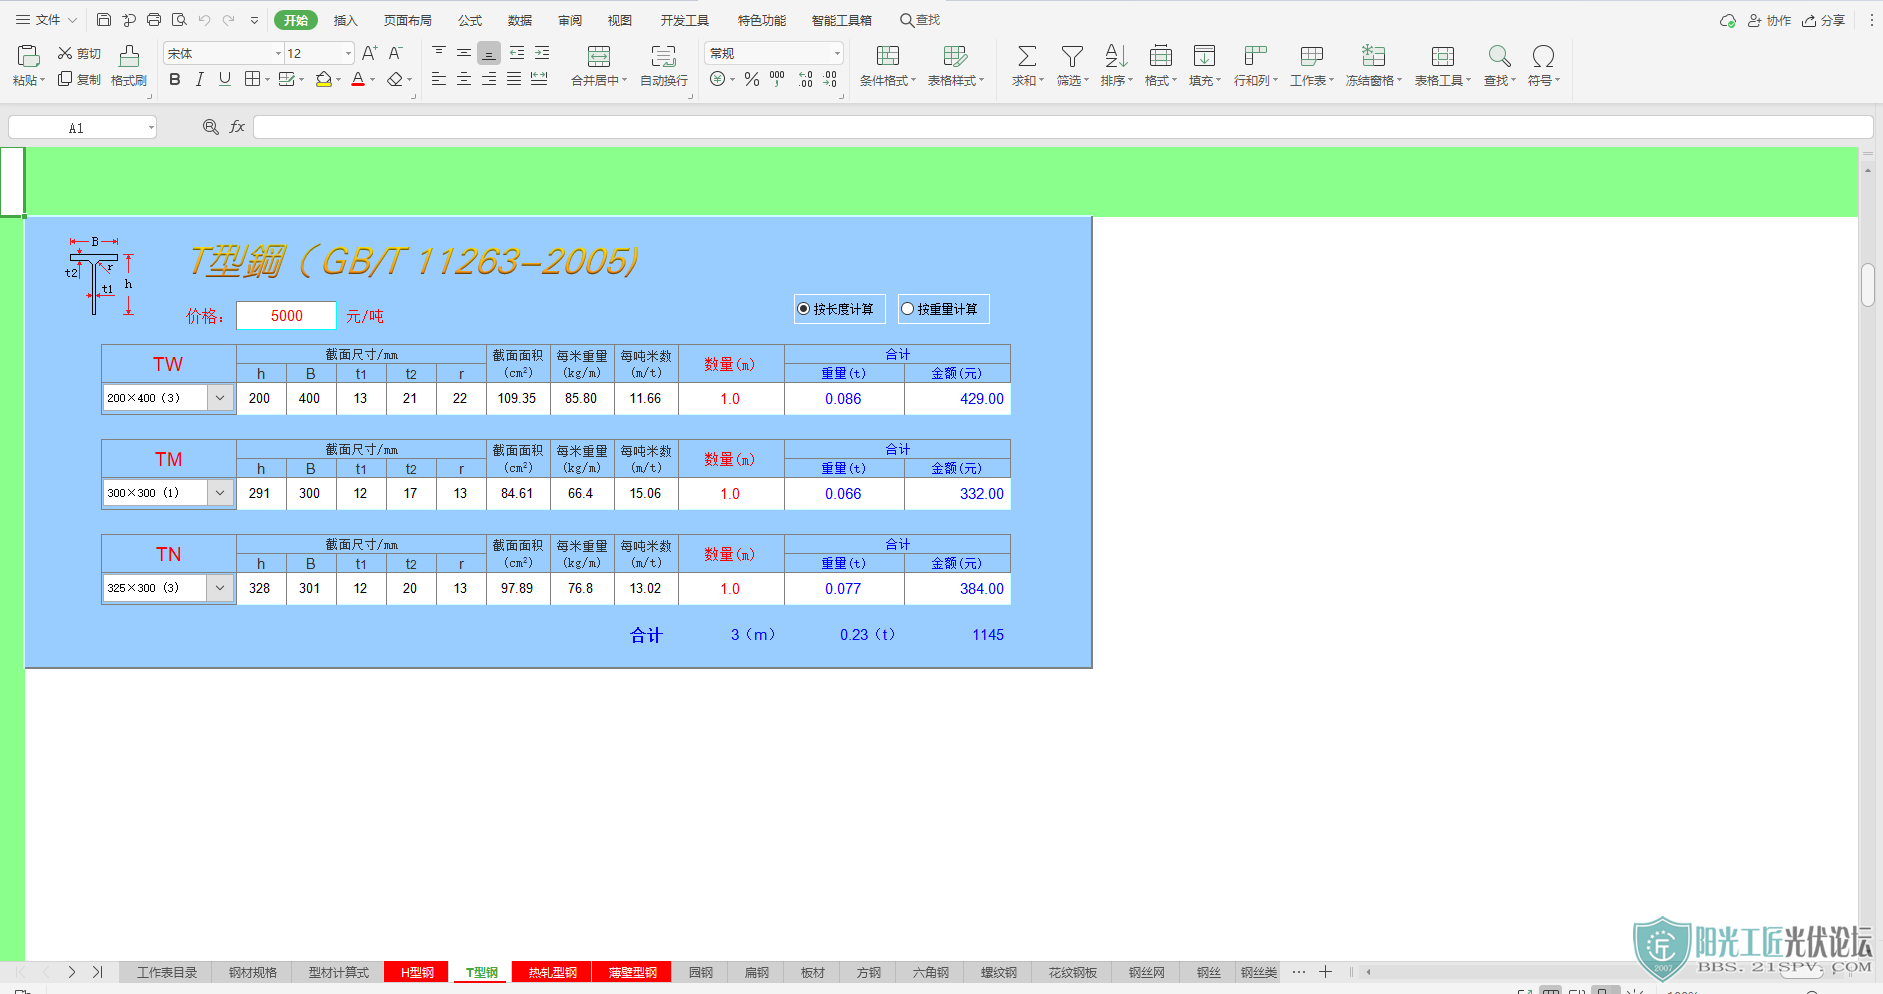Open the number format 常规 dropdown

[837, 53]
